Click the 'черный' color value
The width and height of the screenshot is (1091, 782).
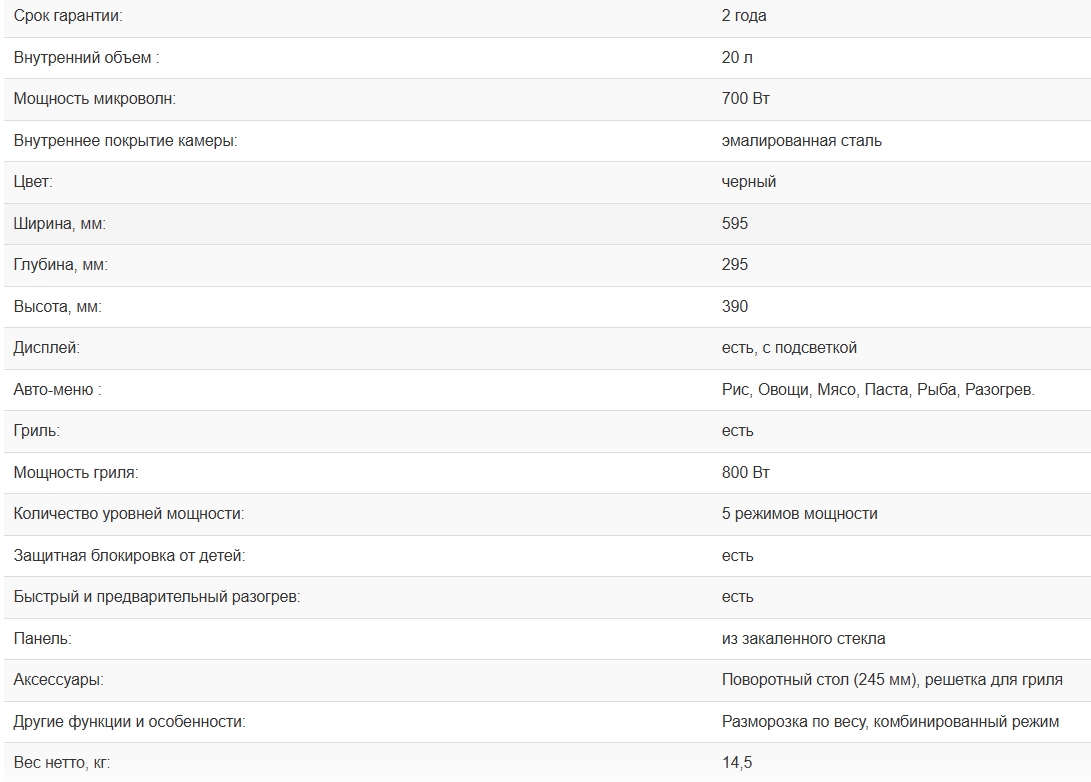tap(749, 182)
